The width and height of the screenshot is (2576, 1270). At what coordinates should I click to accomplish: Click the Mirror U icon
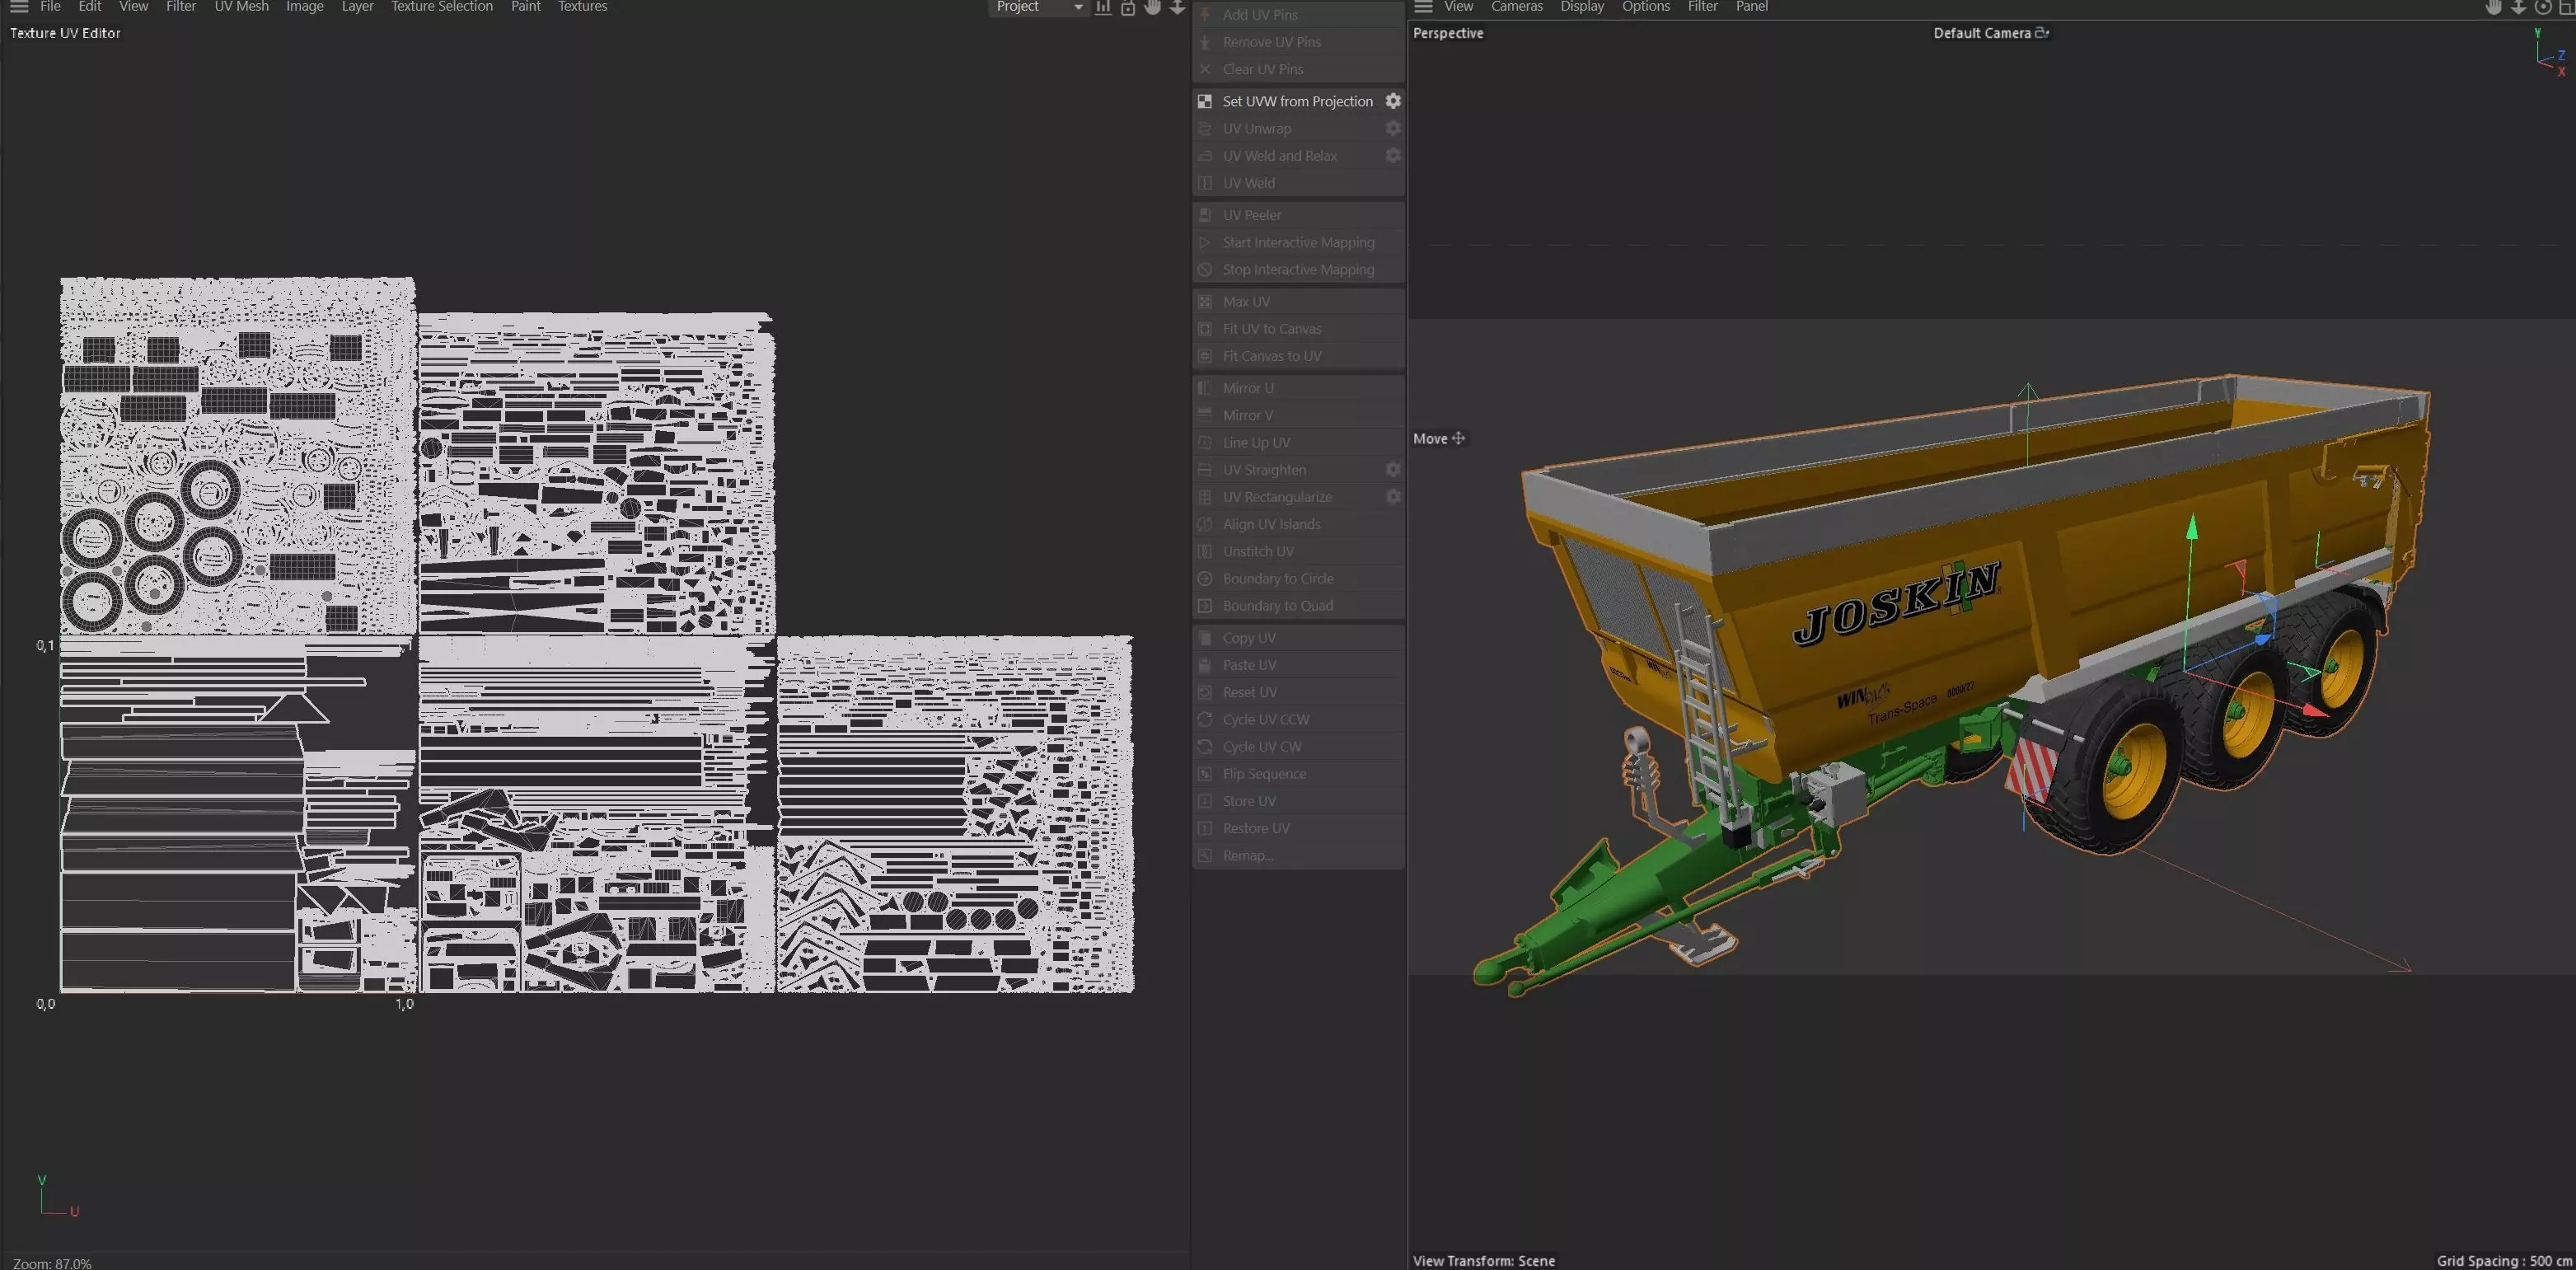pyautogui.click(x=1205, y=387)
